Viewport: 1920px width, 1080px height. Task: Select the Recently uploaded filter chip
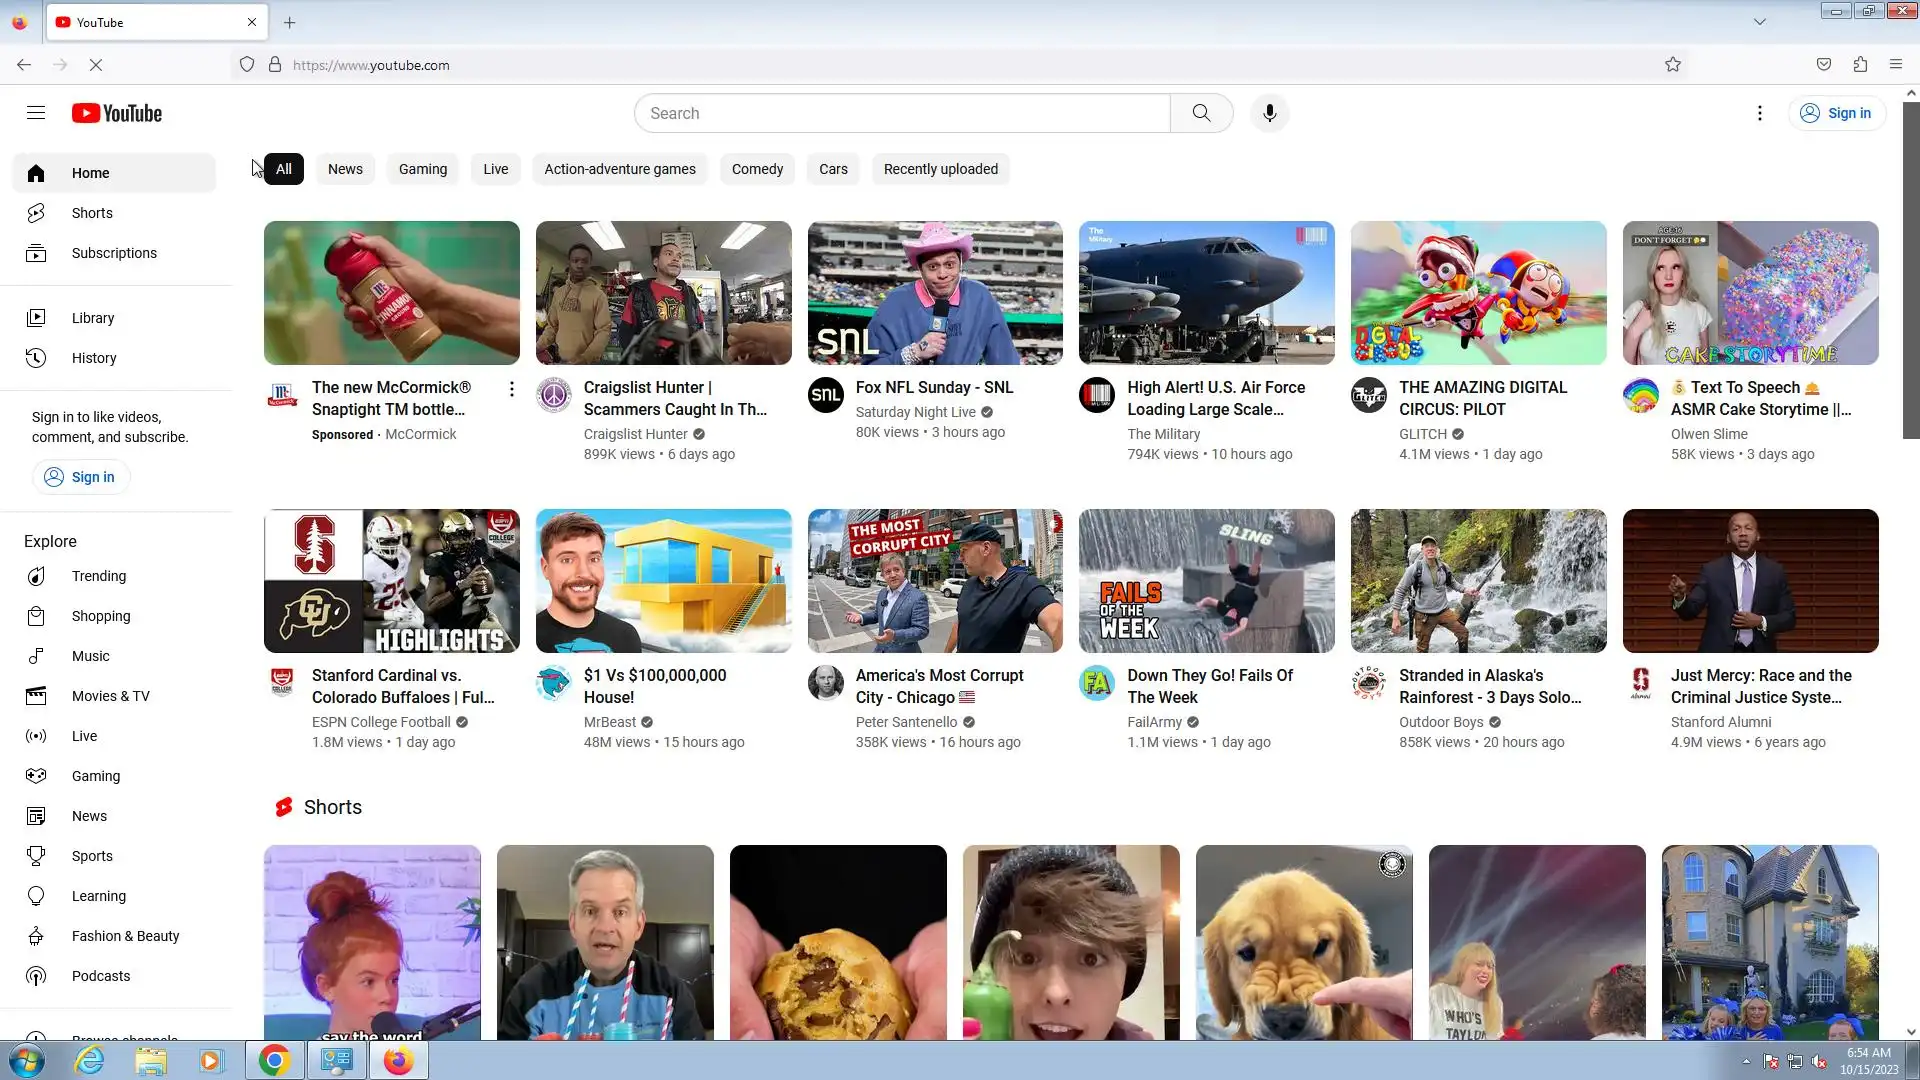pyautogui.click(x=940, y=169)
